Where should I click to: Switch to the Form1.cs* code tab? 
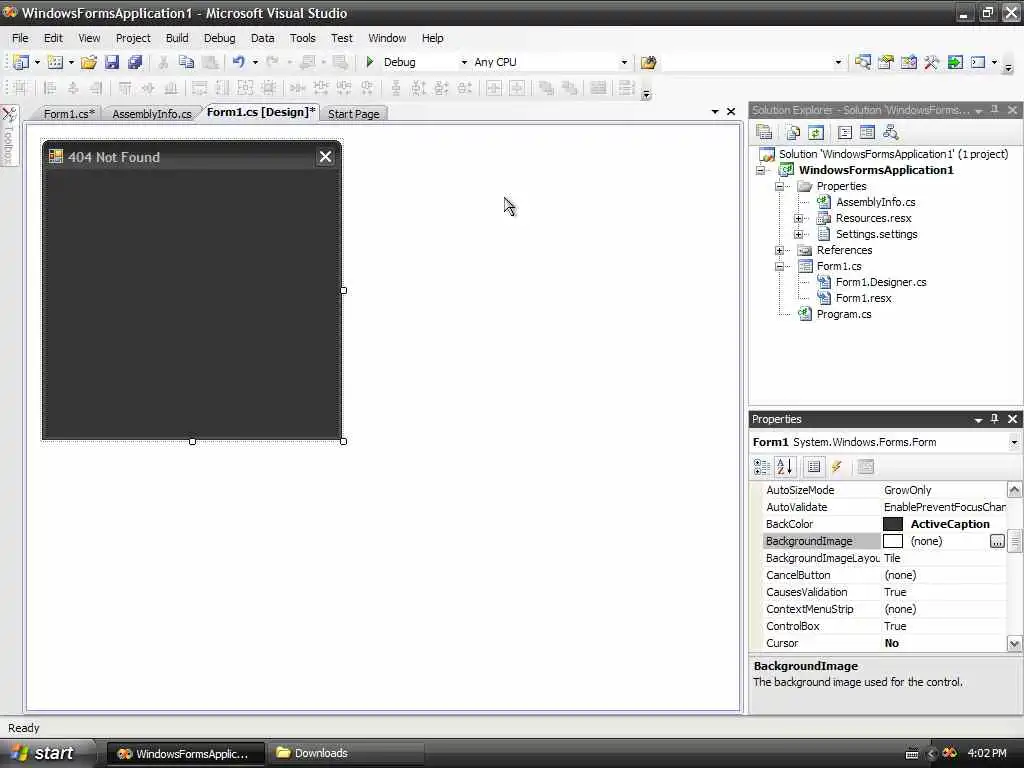tap(69, 114)
